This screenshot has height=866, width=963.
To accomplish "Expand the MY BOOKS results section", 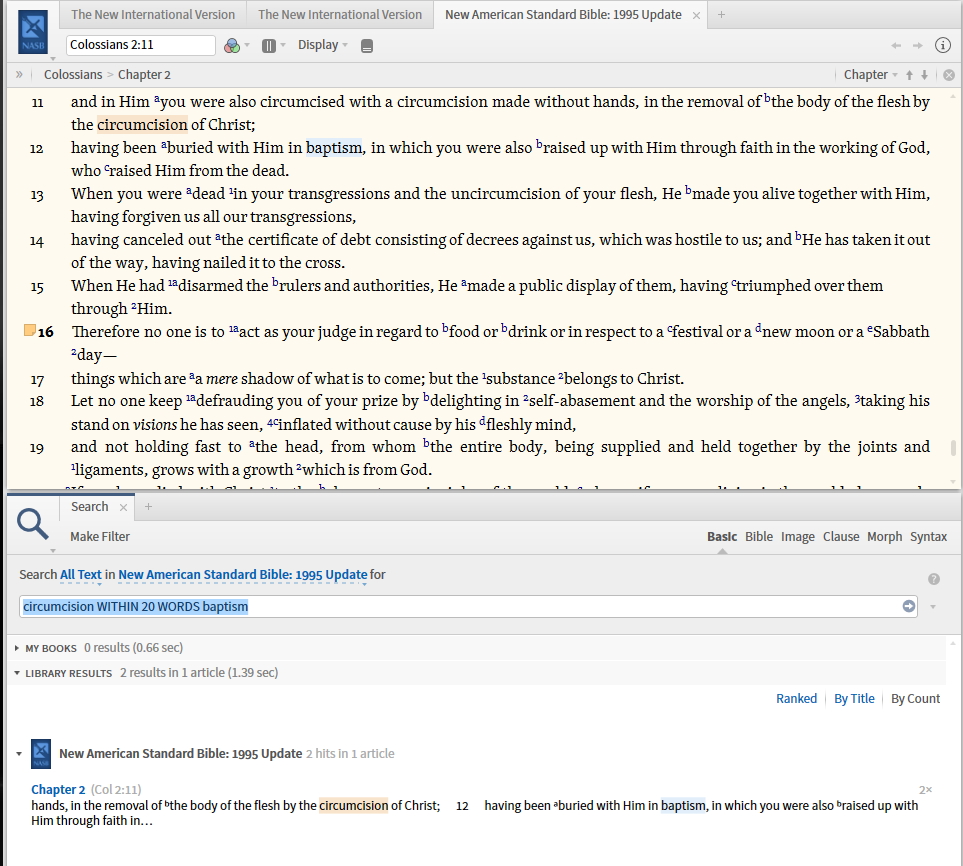I will click(x=17, y=648).
